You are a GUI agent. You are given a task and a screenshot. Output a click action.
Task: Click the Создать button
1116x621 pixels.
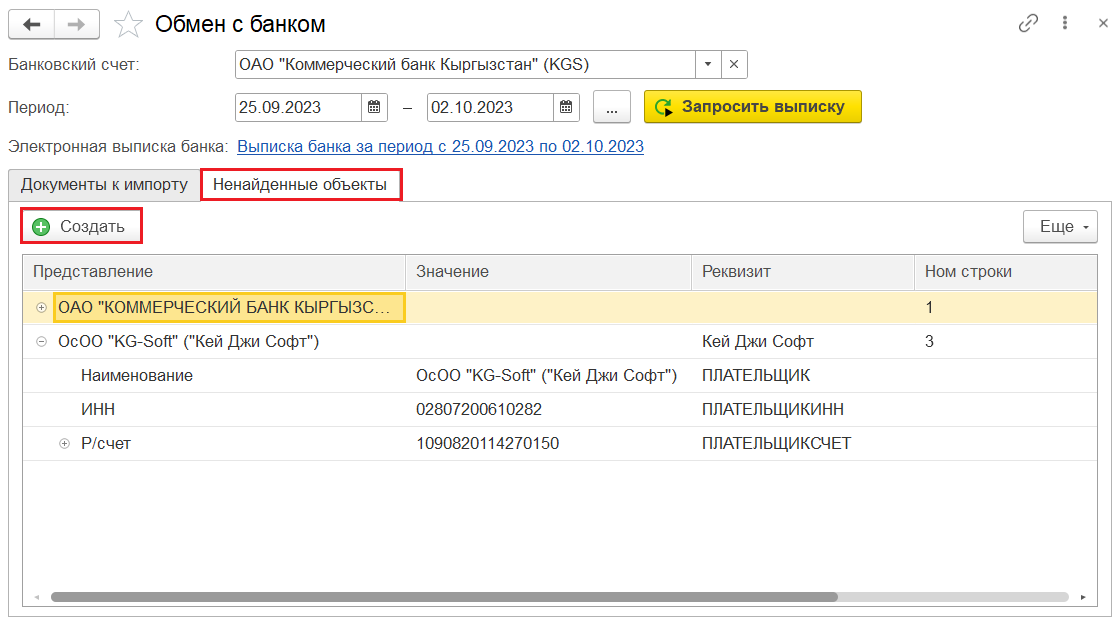pyautogui.click(x=81, y=227)
